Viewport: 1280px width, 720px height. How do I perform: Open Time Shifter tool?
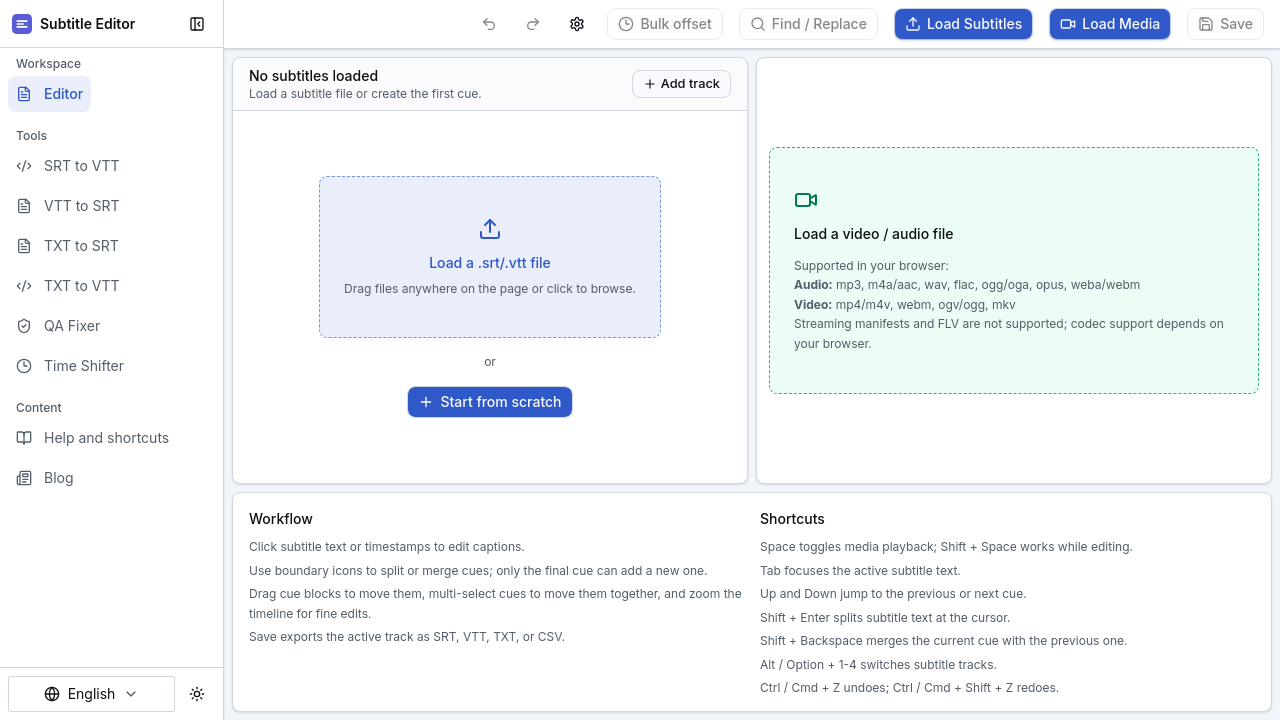[70, 366]
